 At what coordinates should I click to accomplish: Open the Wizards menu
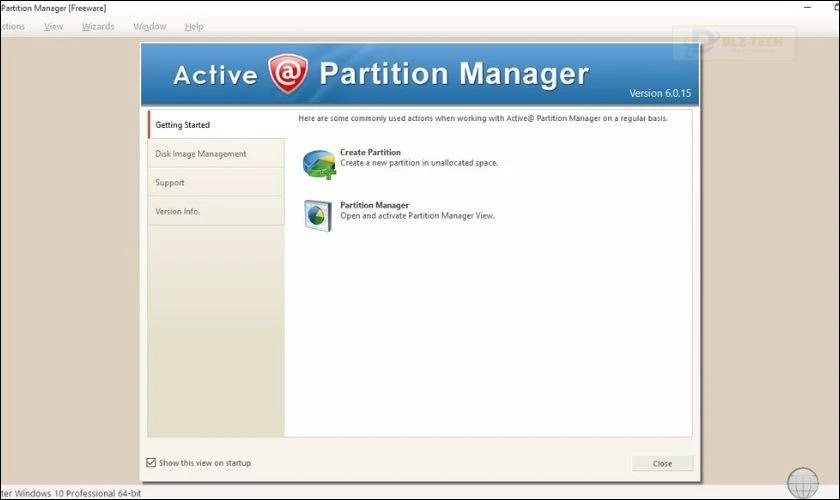[98, 26]
